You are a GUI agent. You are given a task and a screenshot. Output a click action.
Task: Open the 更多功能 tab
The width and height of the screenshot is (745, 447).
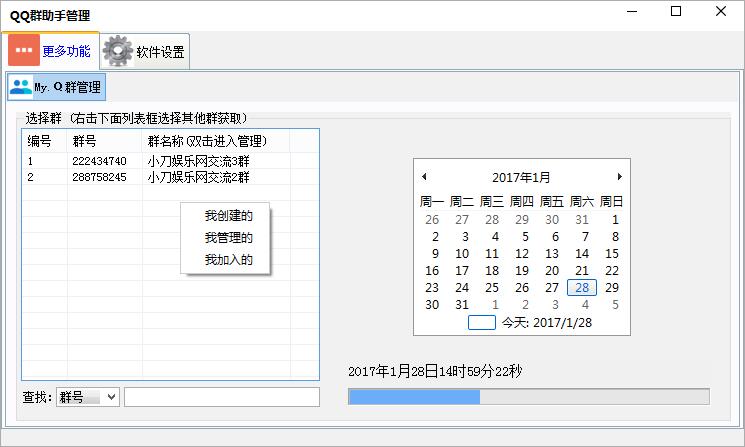coord(51,50)
